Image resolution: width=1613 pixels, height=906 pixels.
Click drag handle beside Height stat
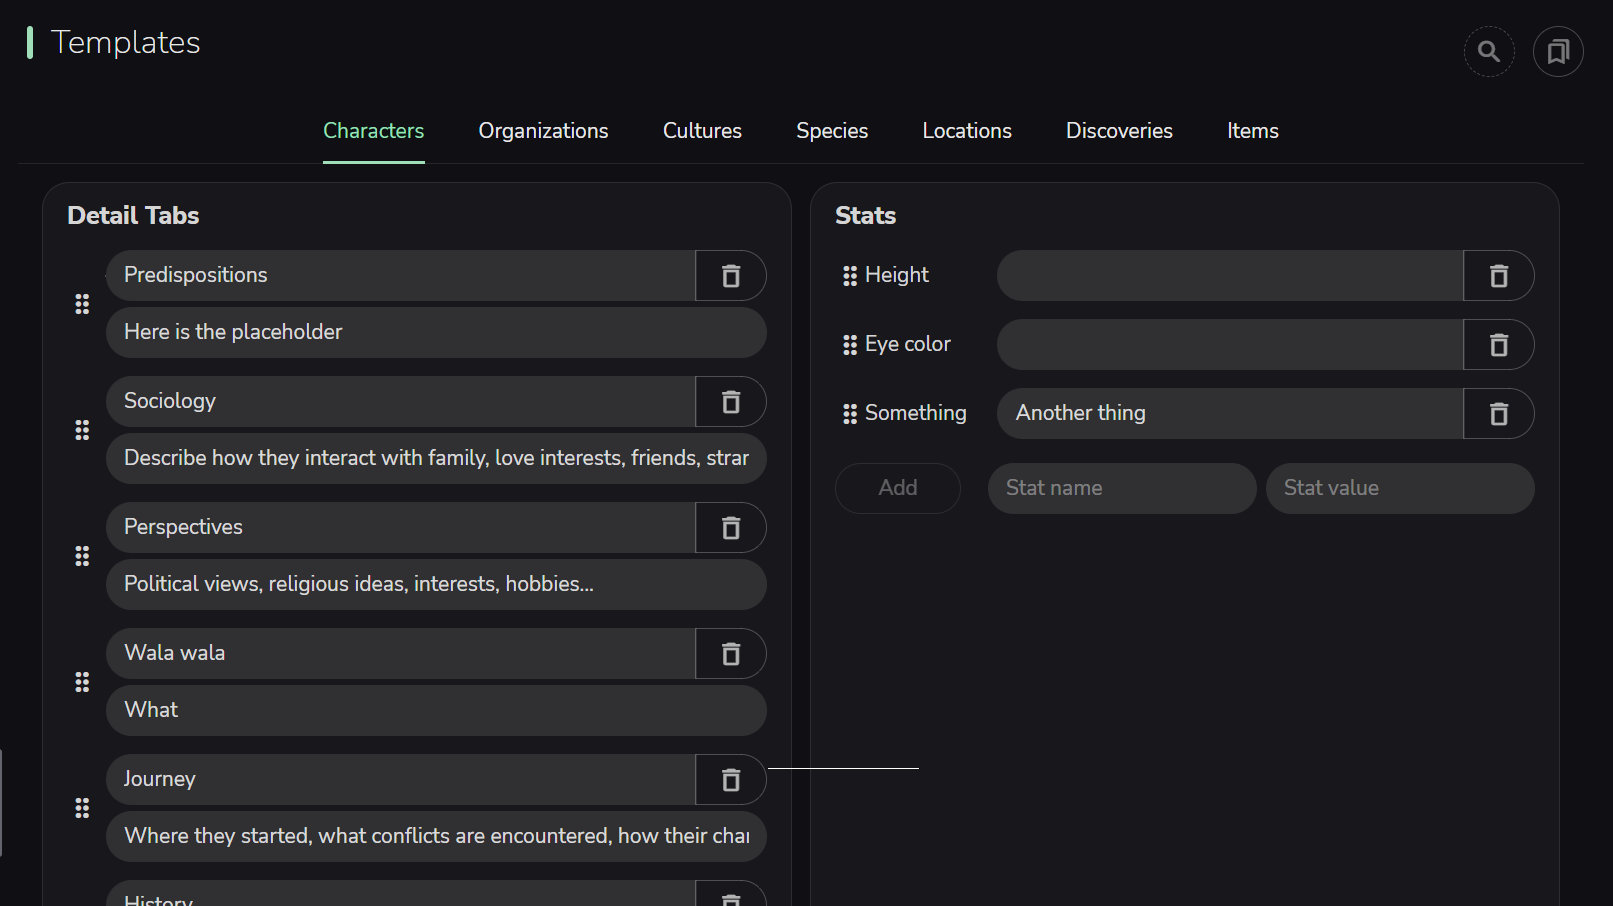[850, 276]
